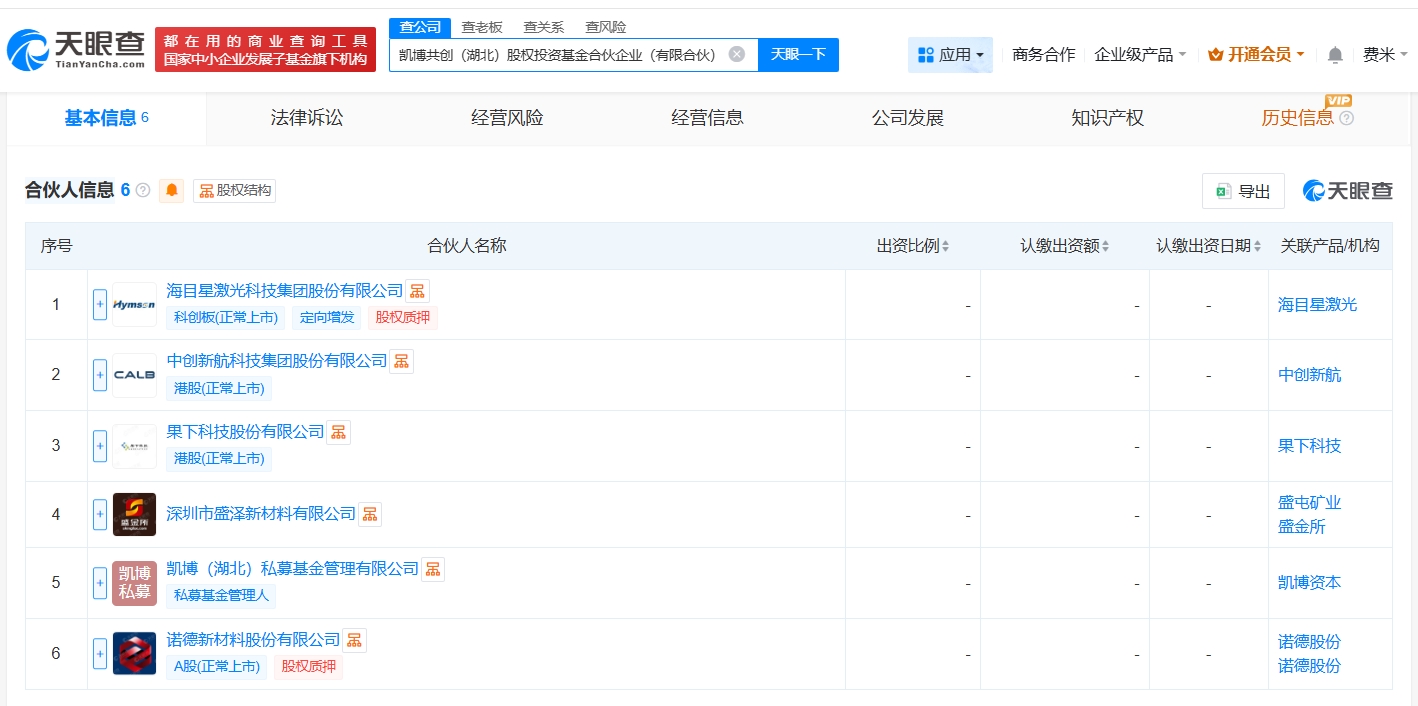Click the 果下科技 logo thumbnail
The height and width of the screenshot is (706, 1418).
(134, 446)
